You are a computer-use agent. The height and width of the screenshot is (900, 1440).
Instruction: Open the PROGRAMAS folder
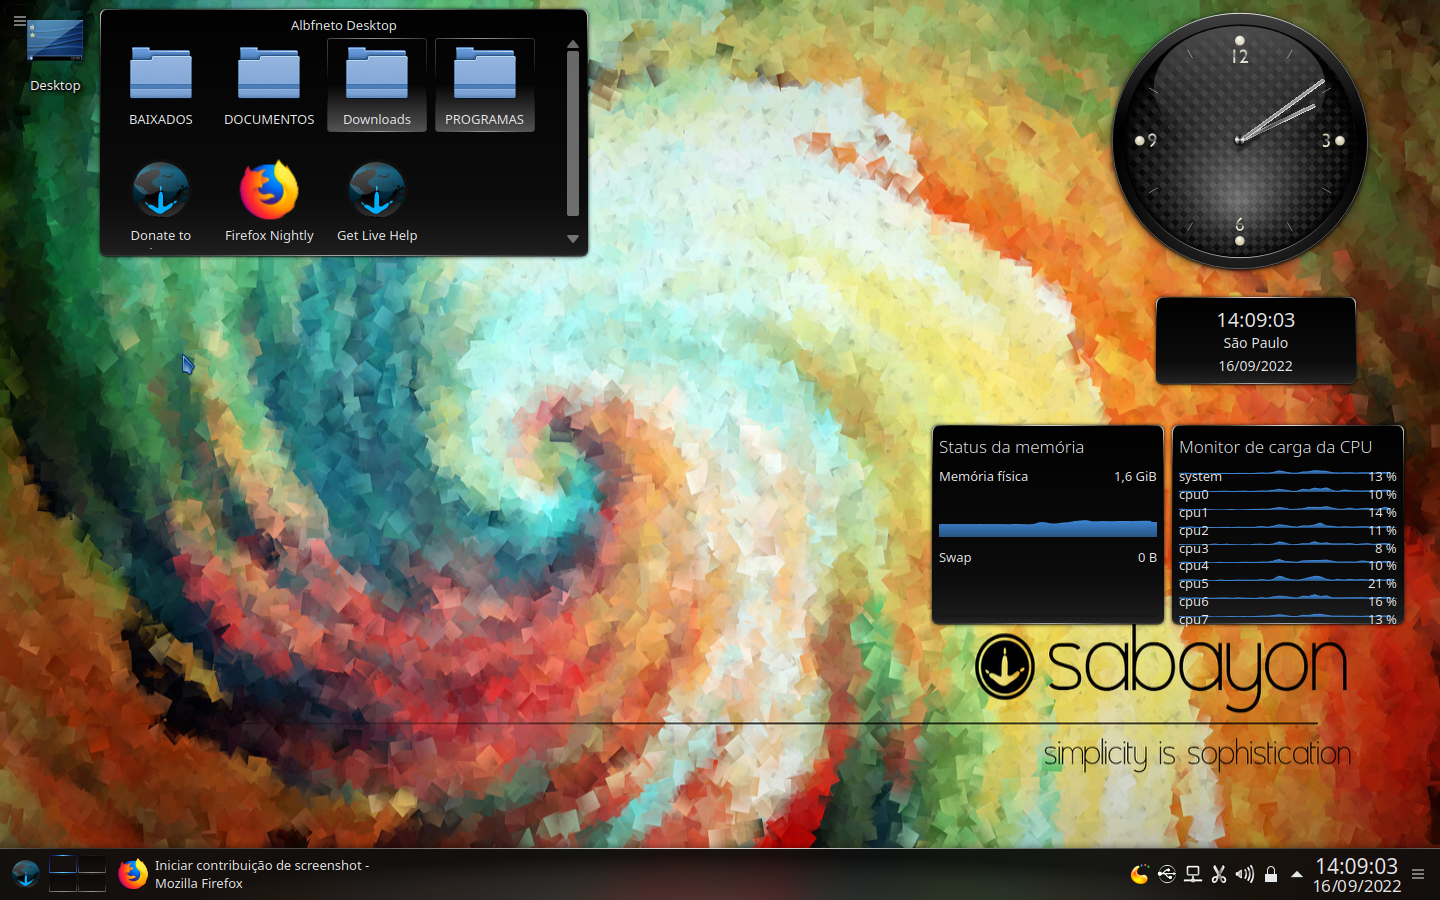point(485,87)
